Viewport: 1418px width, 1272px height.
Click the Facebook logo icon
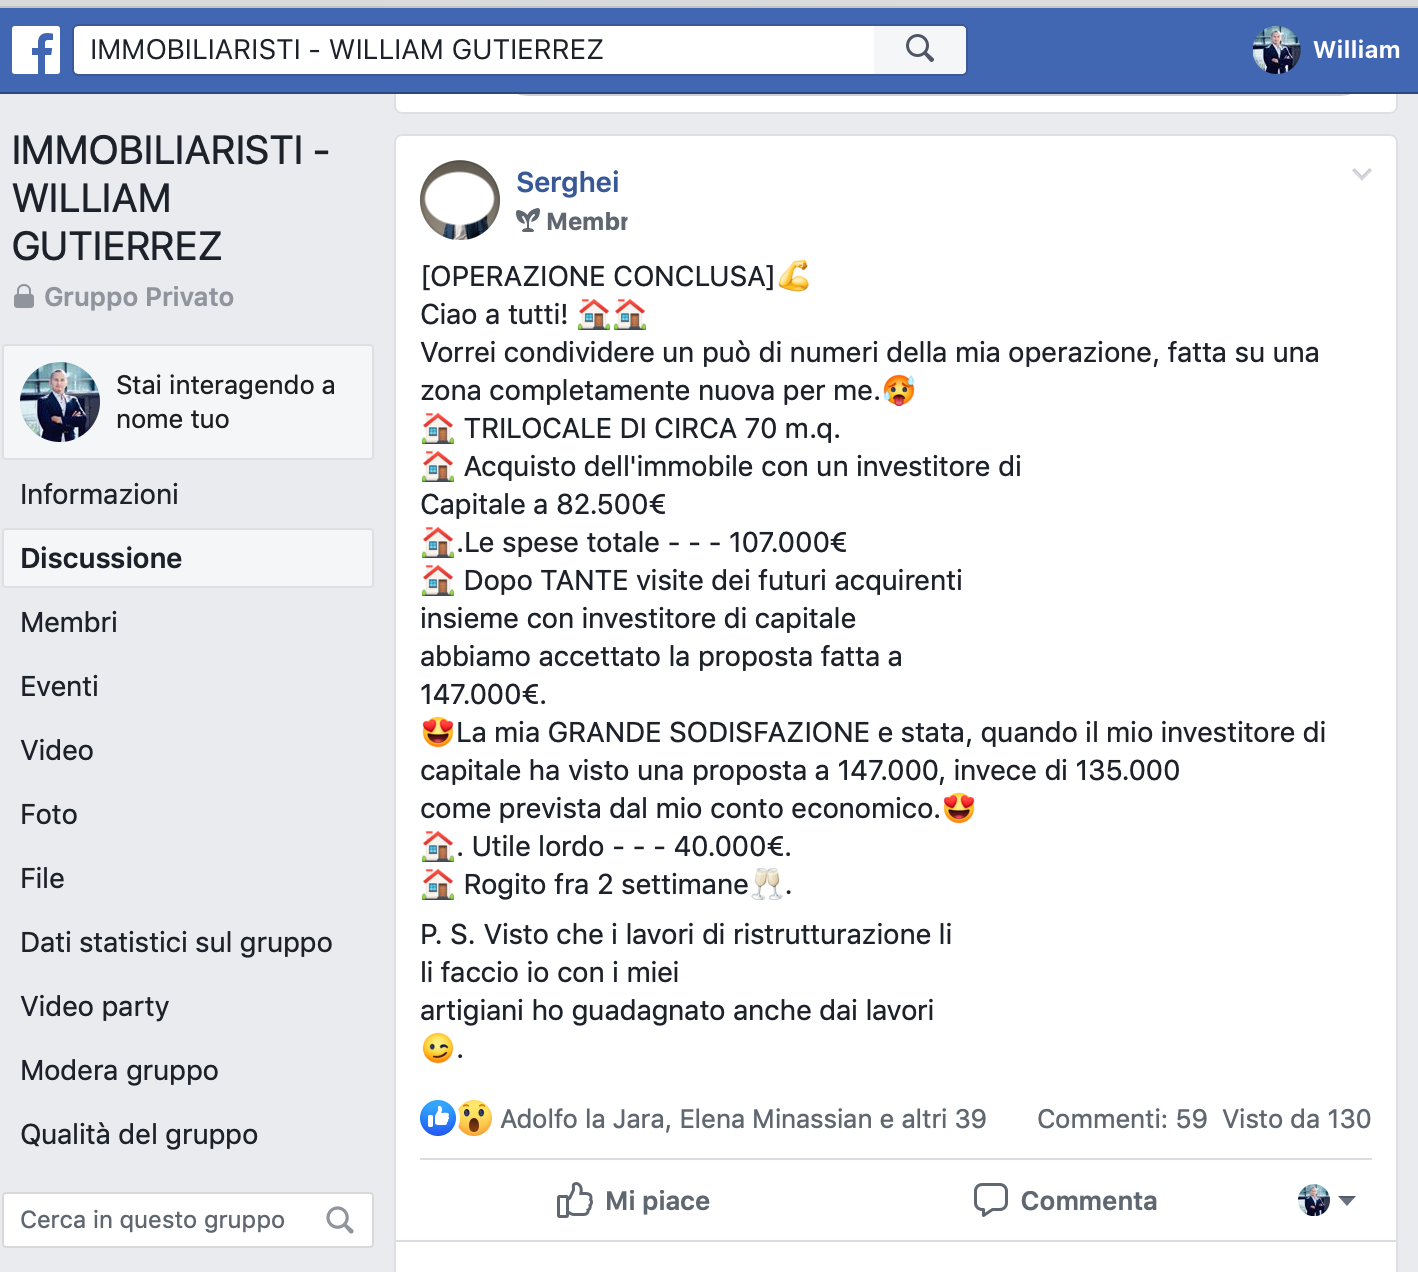[36, 50]
